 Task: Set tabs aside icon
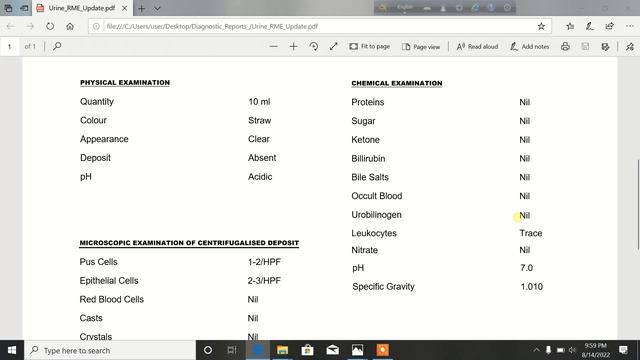[x=24, y=8]
